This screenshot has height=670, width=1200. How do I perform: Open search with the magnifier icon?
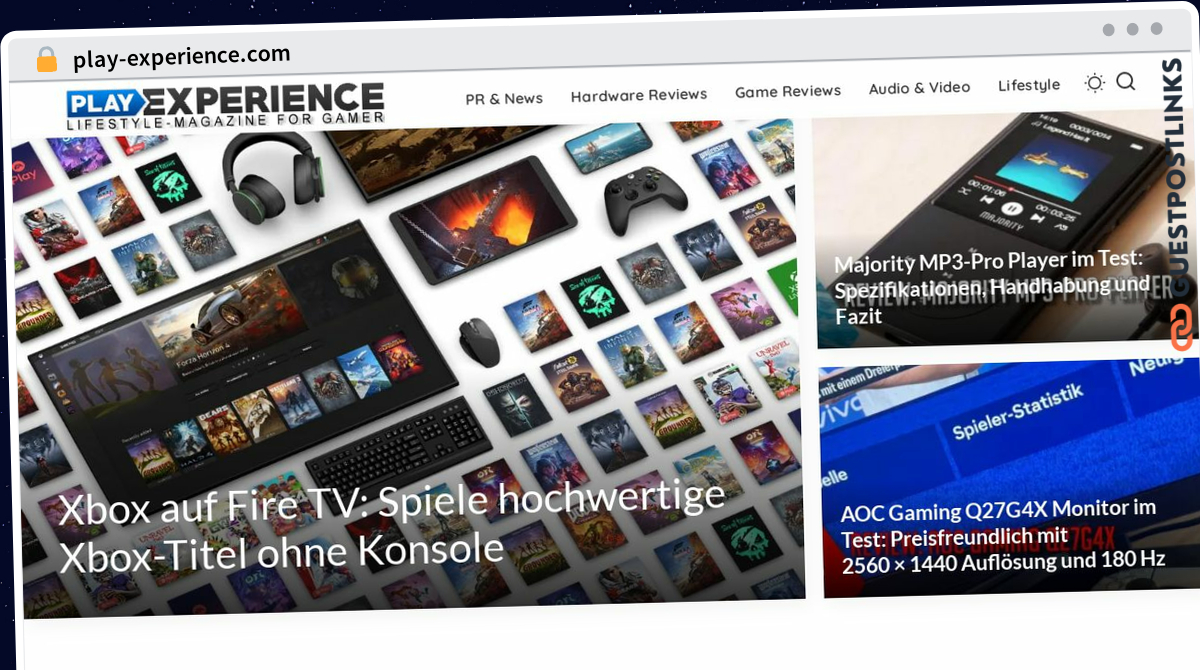tap(1126, 82)
